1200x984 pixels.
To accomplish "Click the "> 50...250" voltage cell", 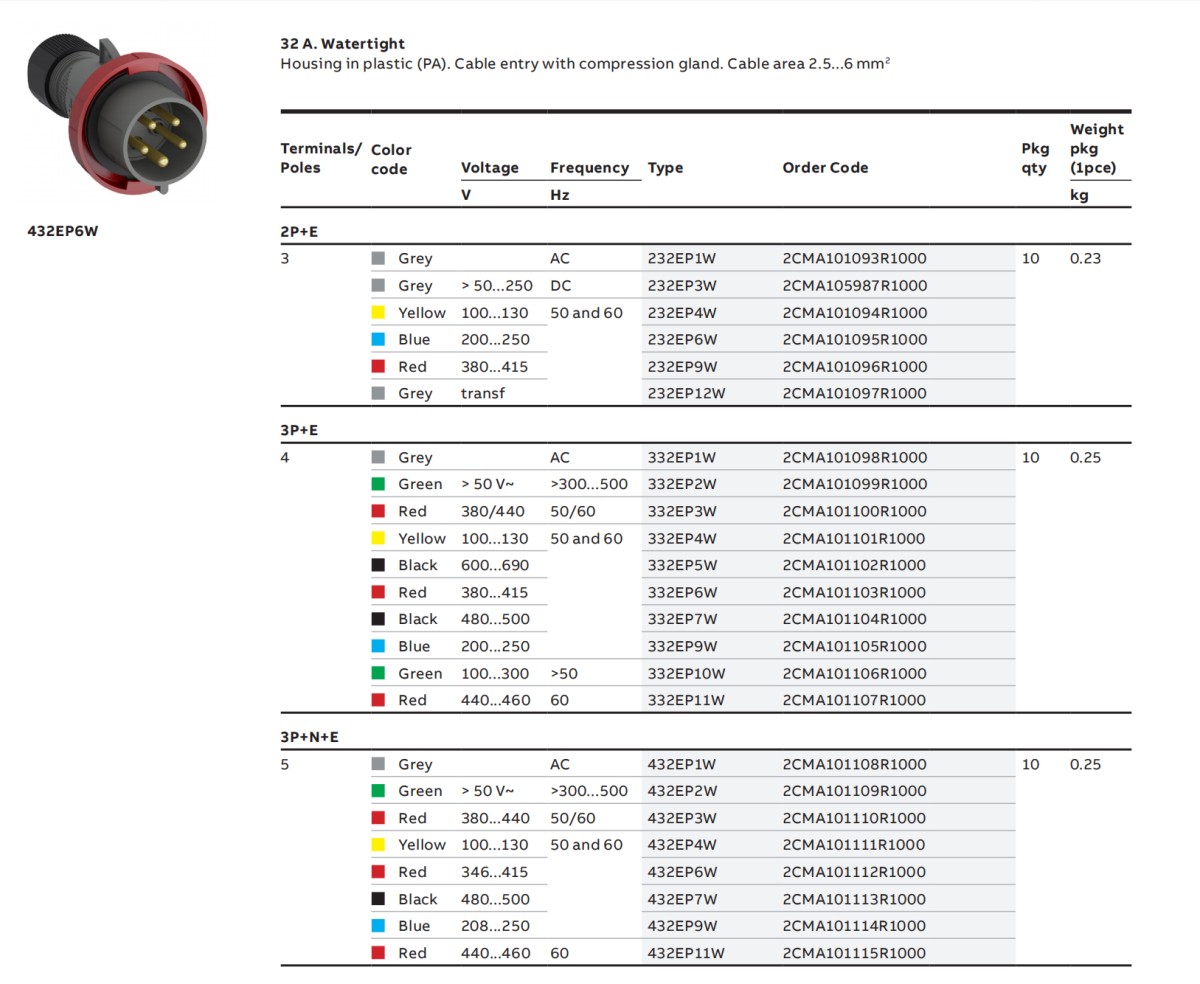I will point(497,285).
